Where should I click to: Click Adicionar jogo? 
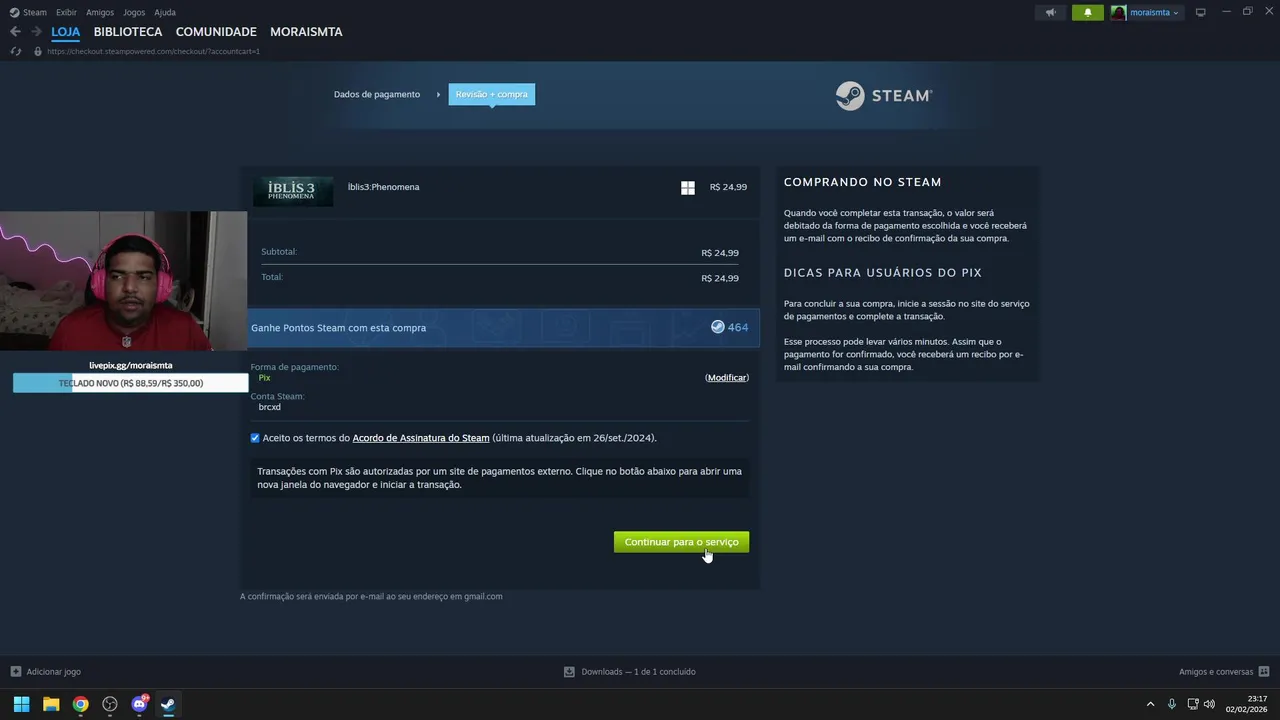click(54, 672)
